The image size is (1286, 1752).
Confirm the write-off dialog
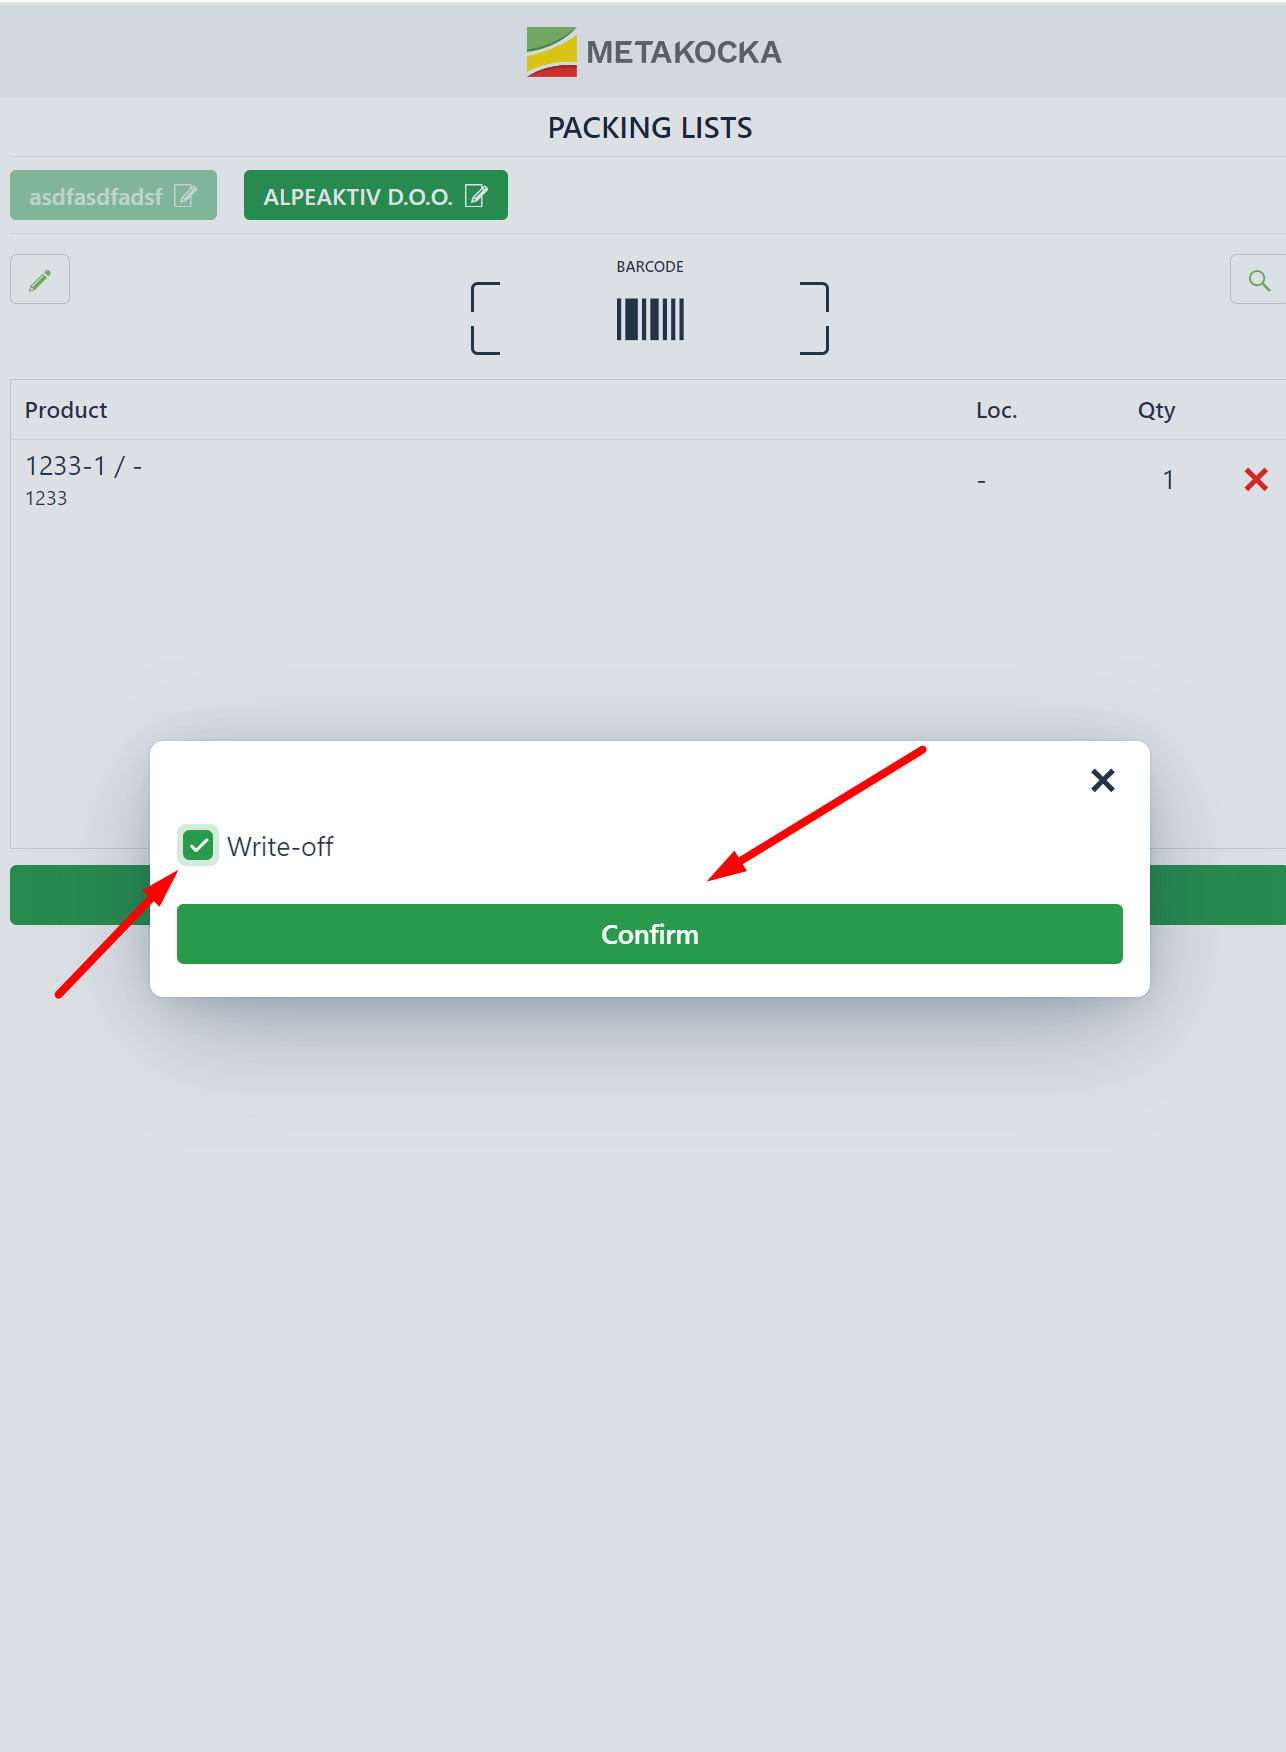[650, 934]
